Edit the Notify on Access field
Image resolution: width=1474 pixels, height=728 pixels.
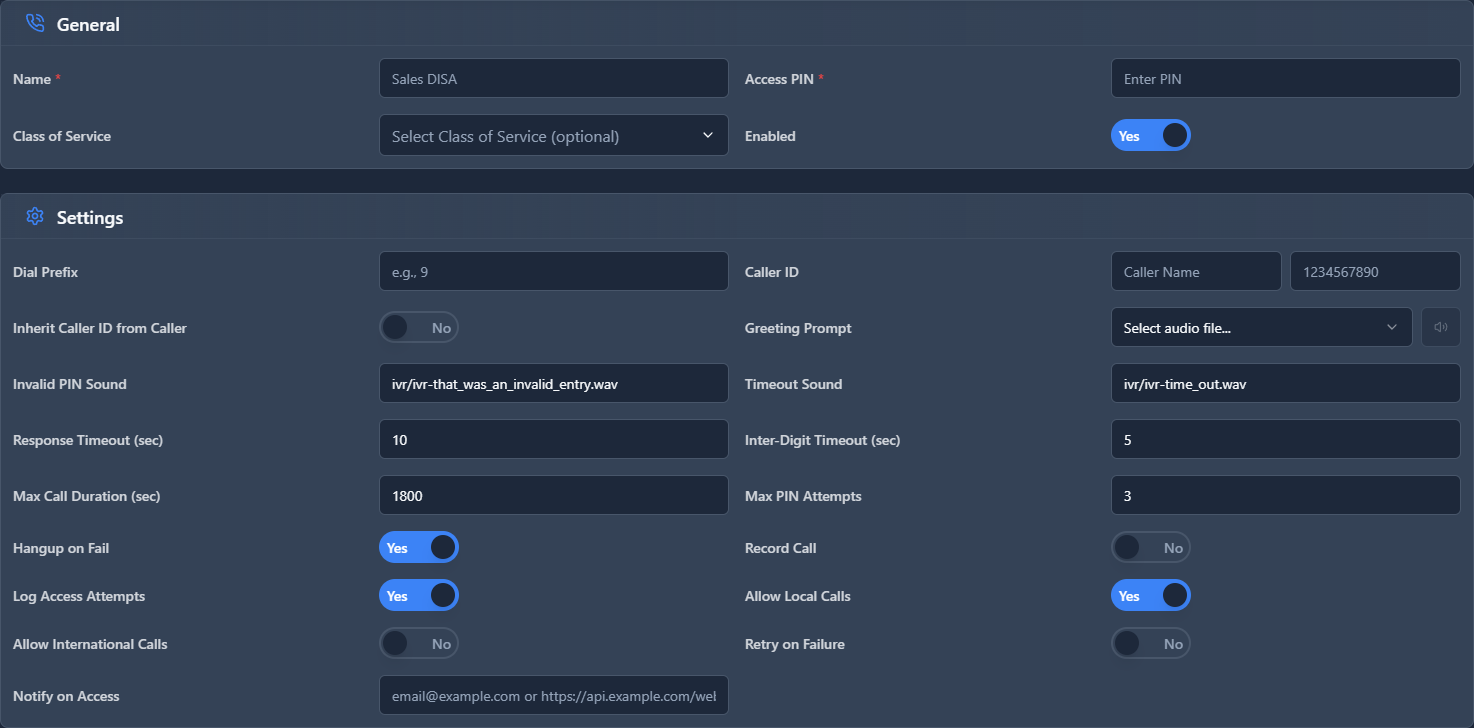tap(553, 695)
